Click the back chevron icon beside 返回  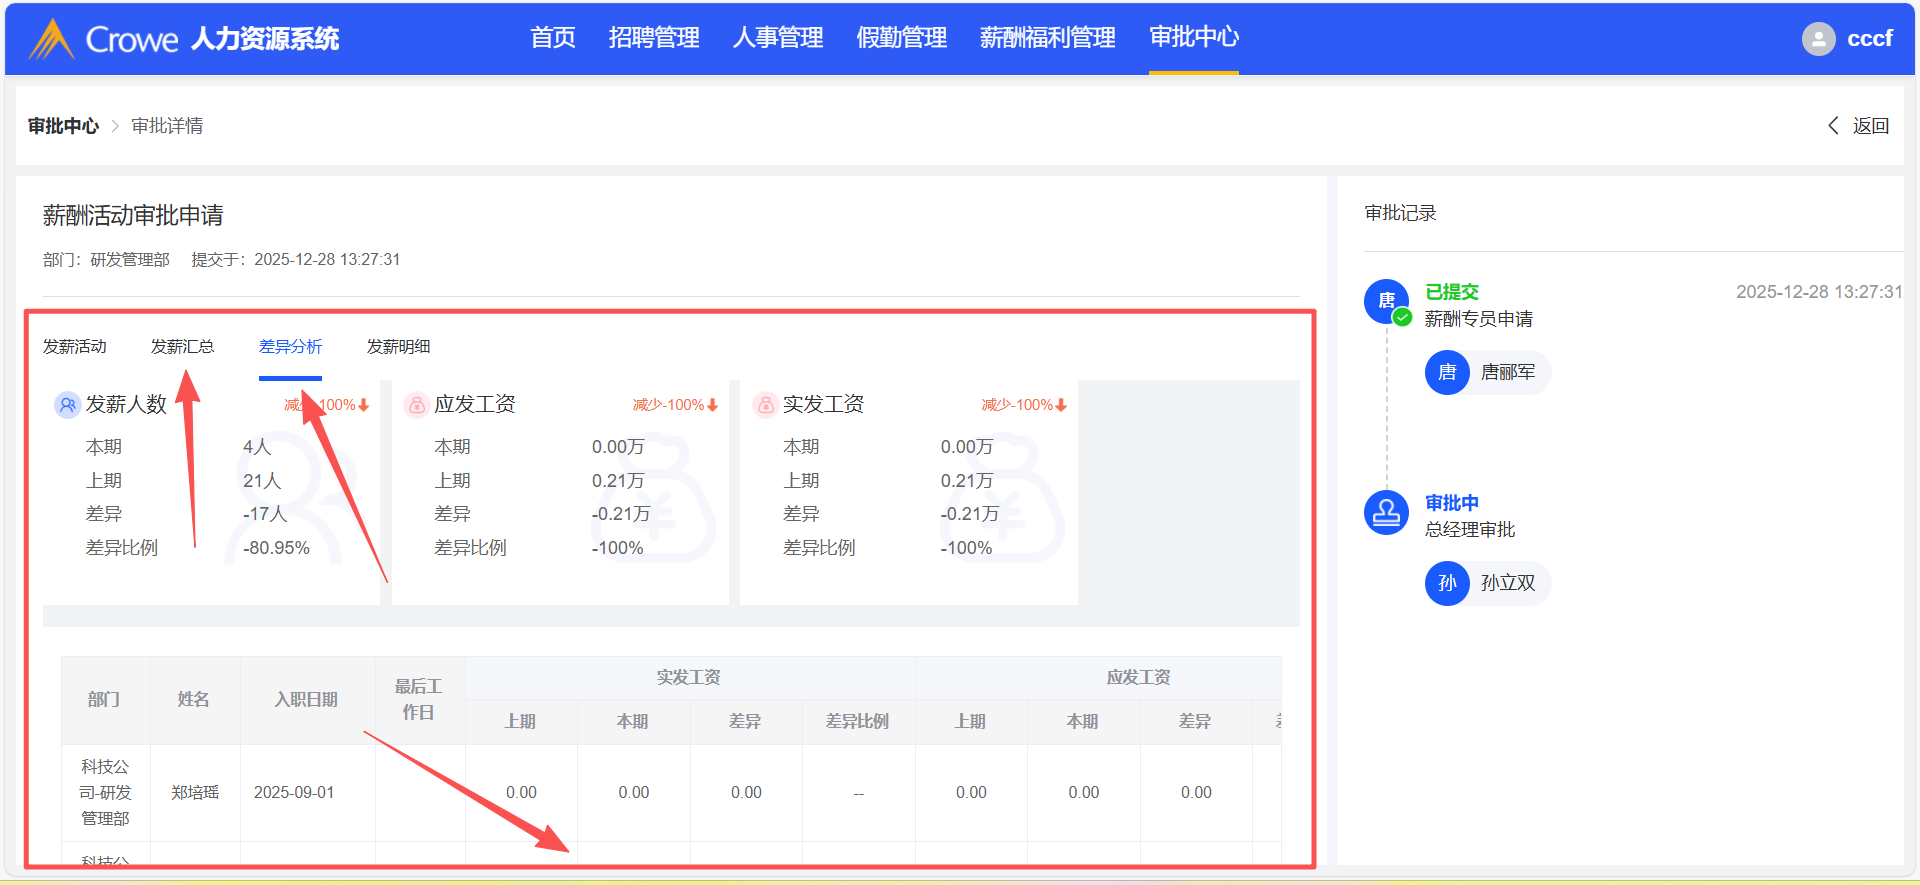point(1833,125)
